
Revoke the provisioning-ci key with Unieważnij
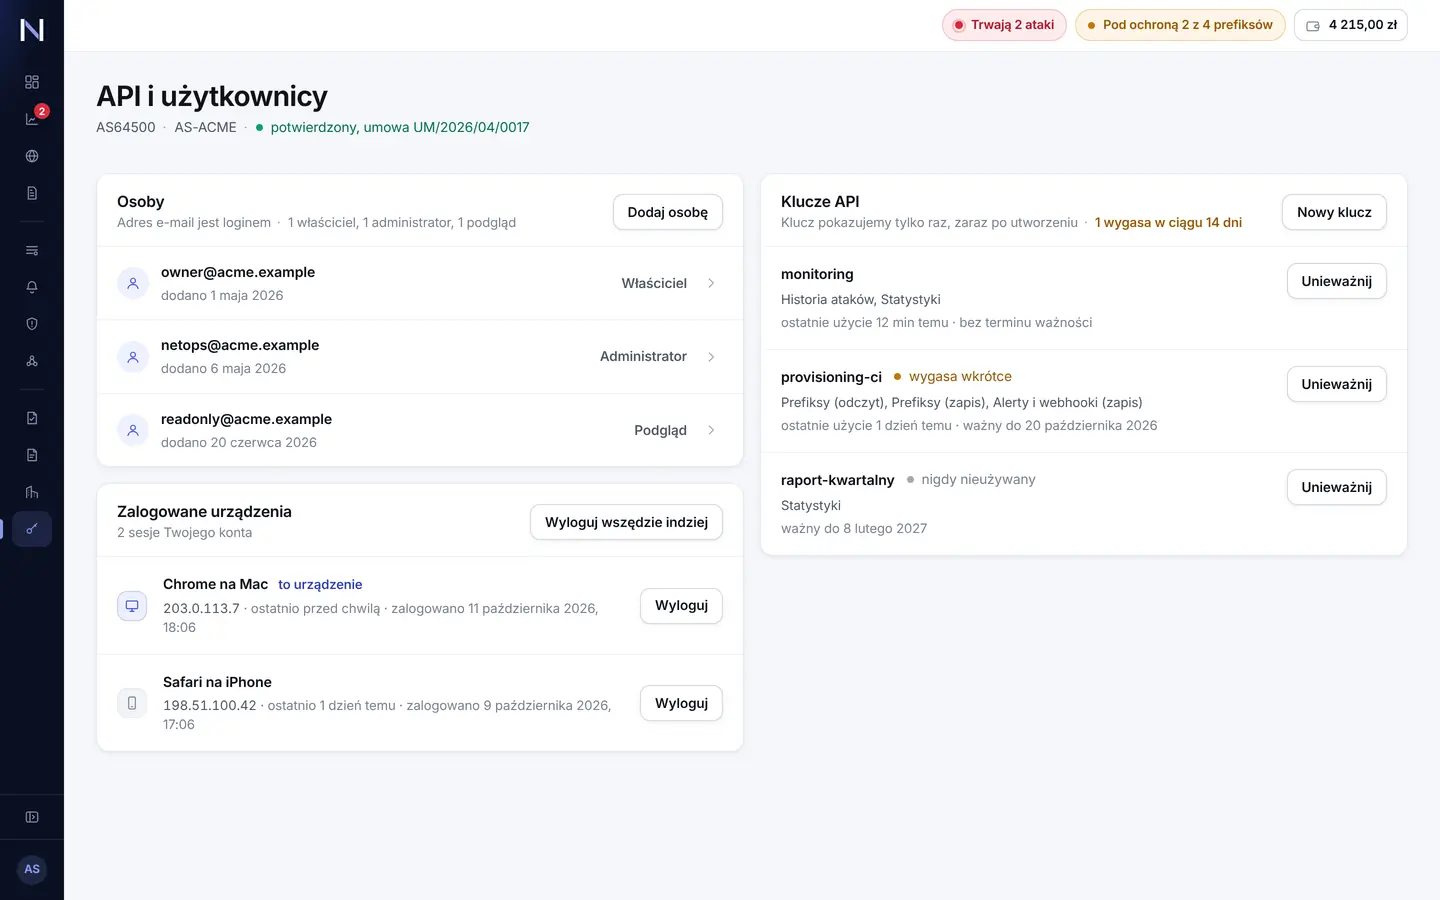[x=1337, y=384]
